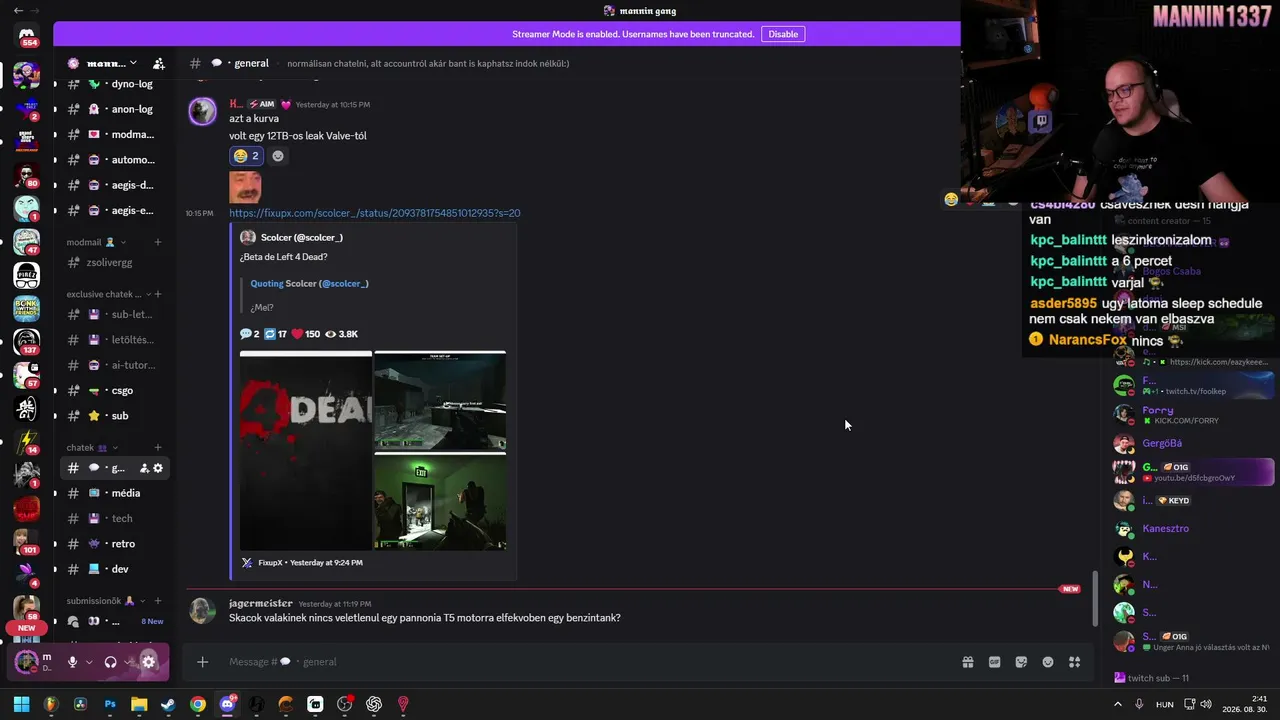Open File Explorer from the taskbar
The width and height of the screenshot is (1280, 720).
click(139, 704)
